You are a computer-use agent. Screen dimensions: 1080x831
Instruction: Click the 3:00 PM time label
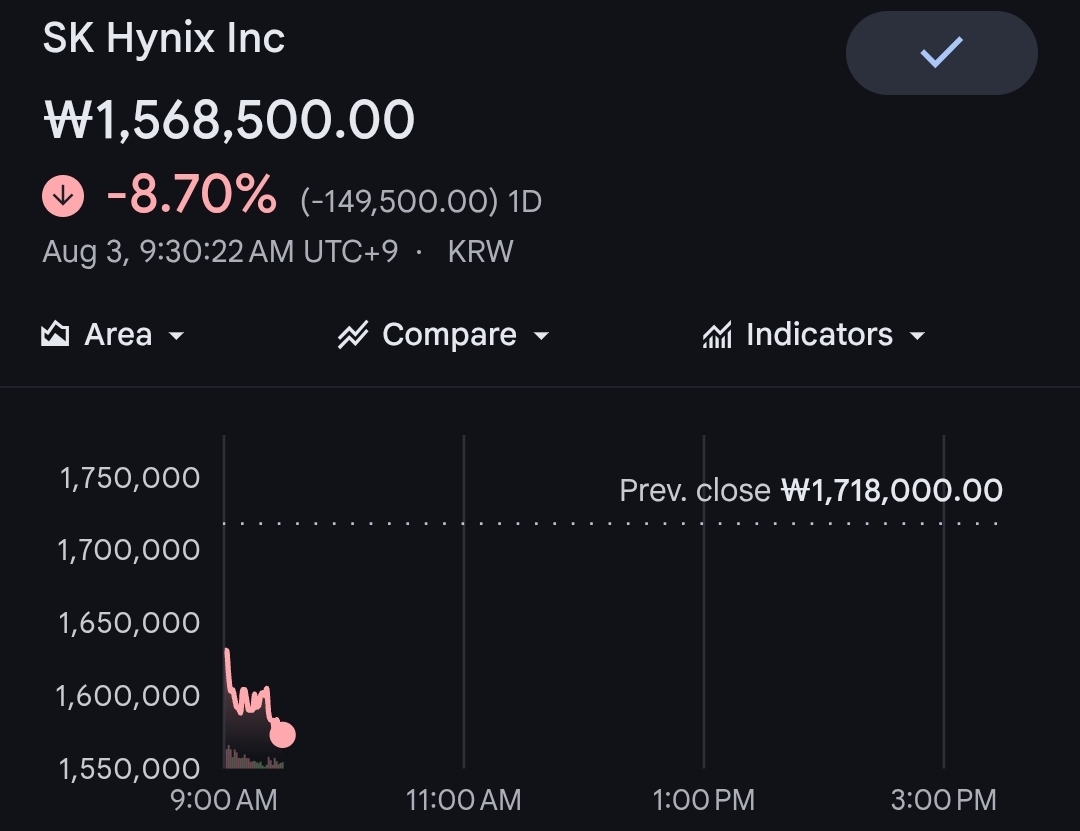(944, 801)
